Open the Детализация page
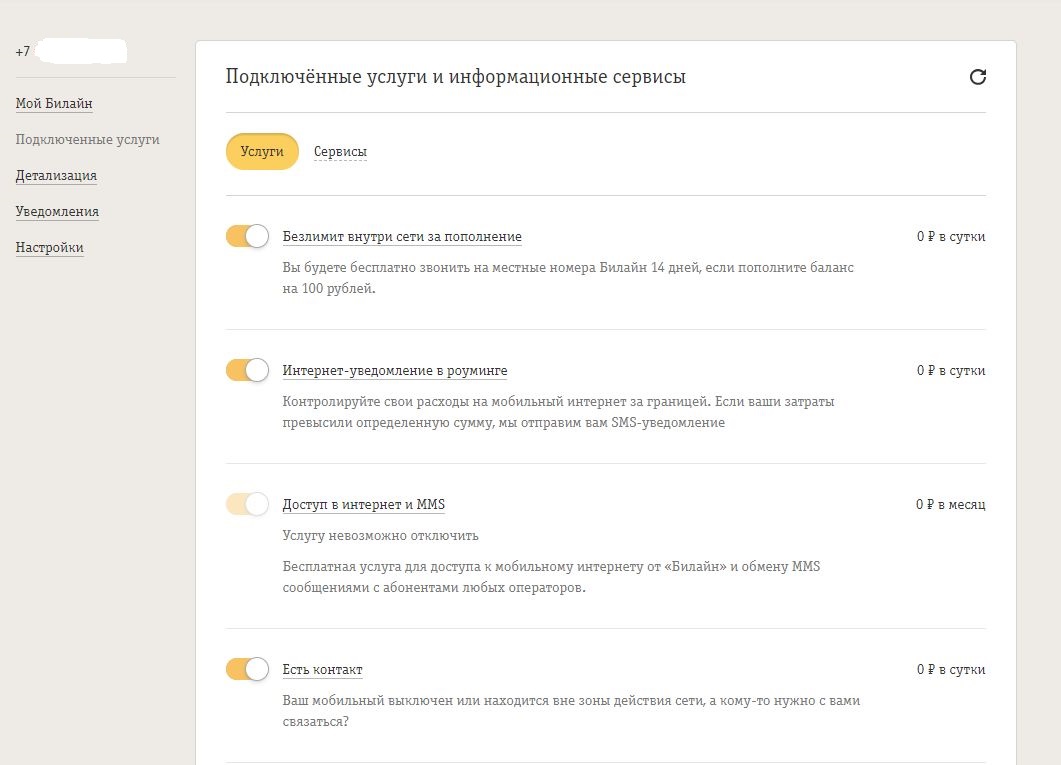Viewport: 1061px width, 765px height. click(x=56, y=176)
